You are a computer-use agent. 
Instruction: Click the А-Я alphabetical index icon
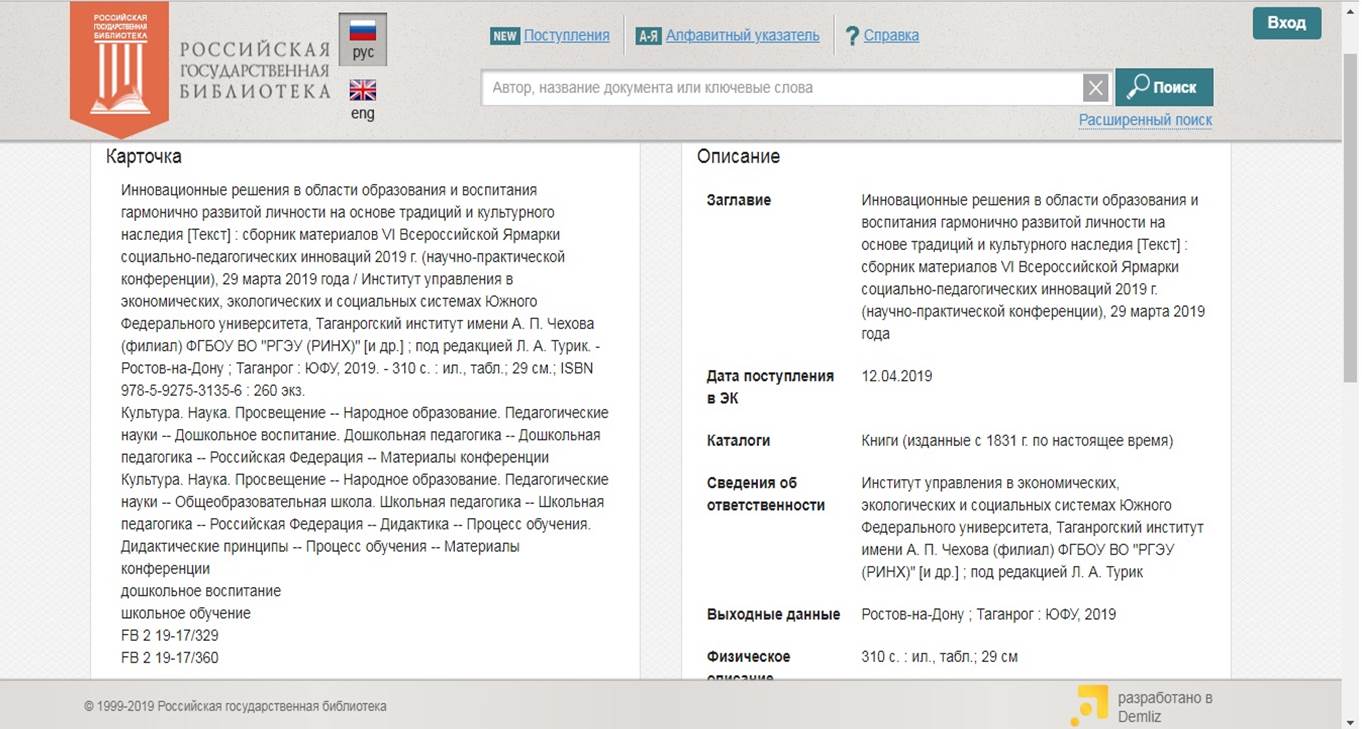(x=648, y=36)
